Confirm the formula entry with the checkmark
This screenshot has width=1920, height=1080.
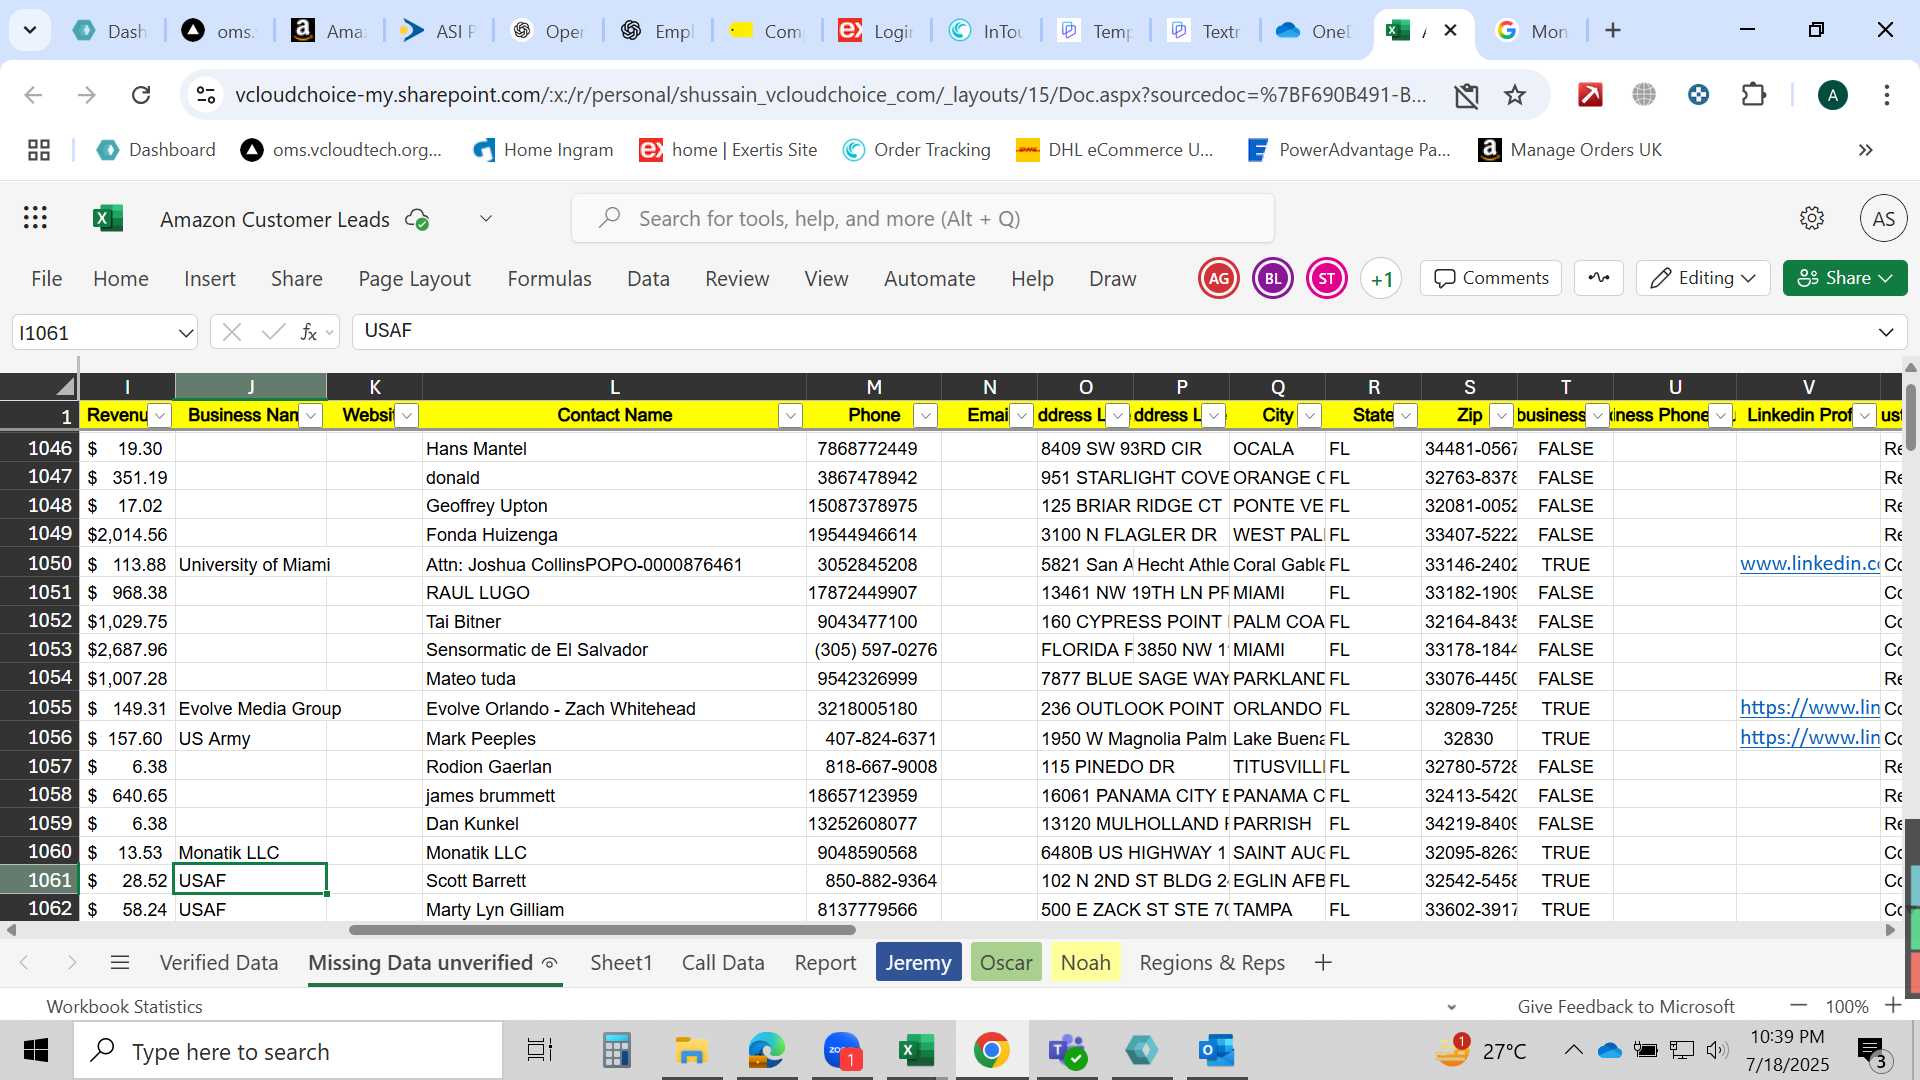[272, 332]
